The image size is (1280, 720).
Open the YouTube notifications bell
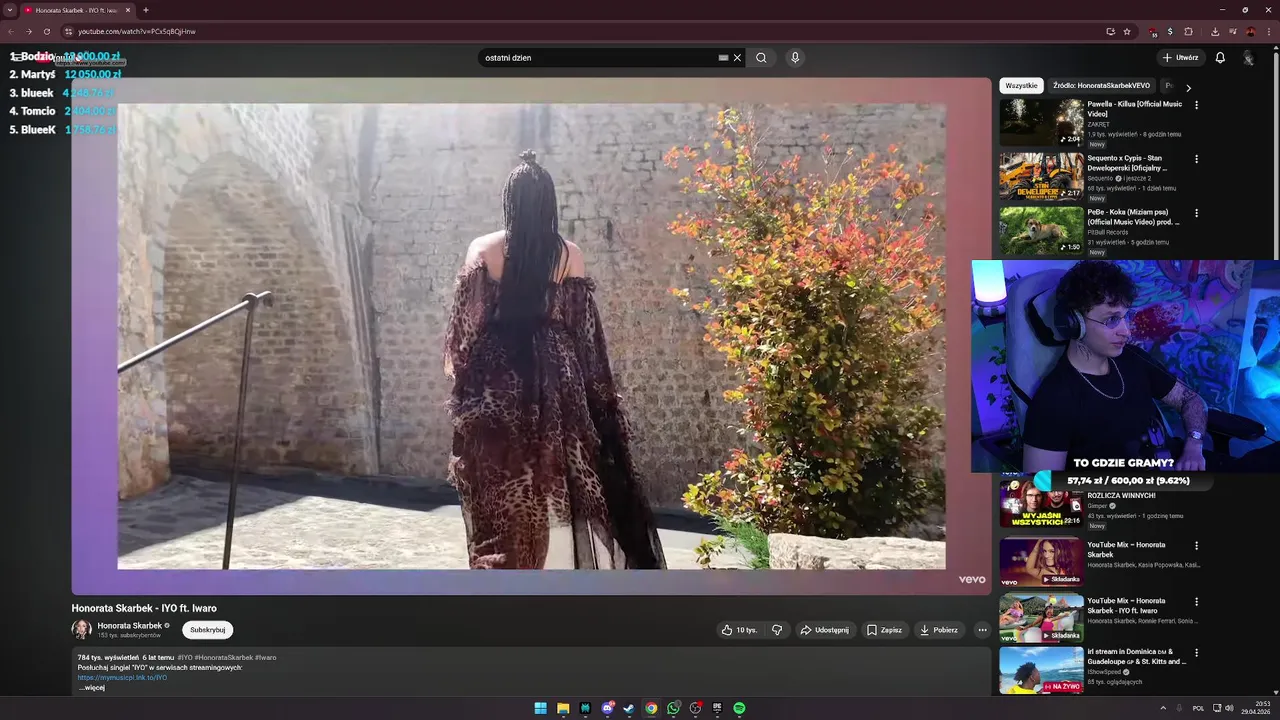(1220, 58)
